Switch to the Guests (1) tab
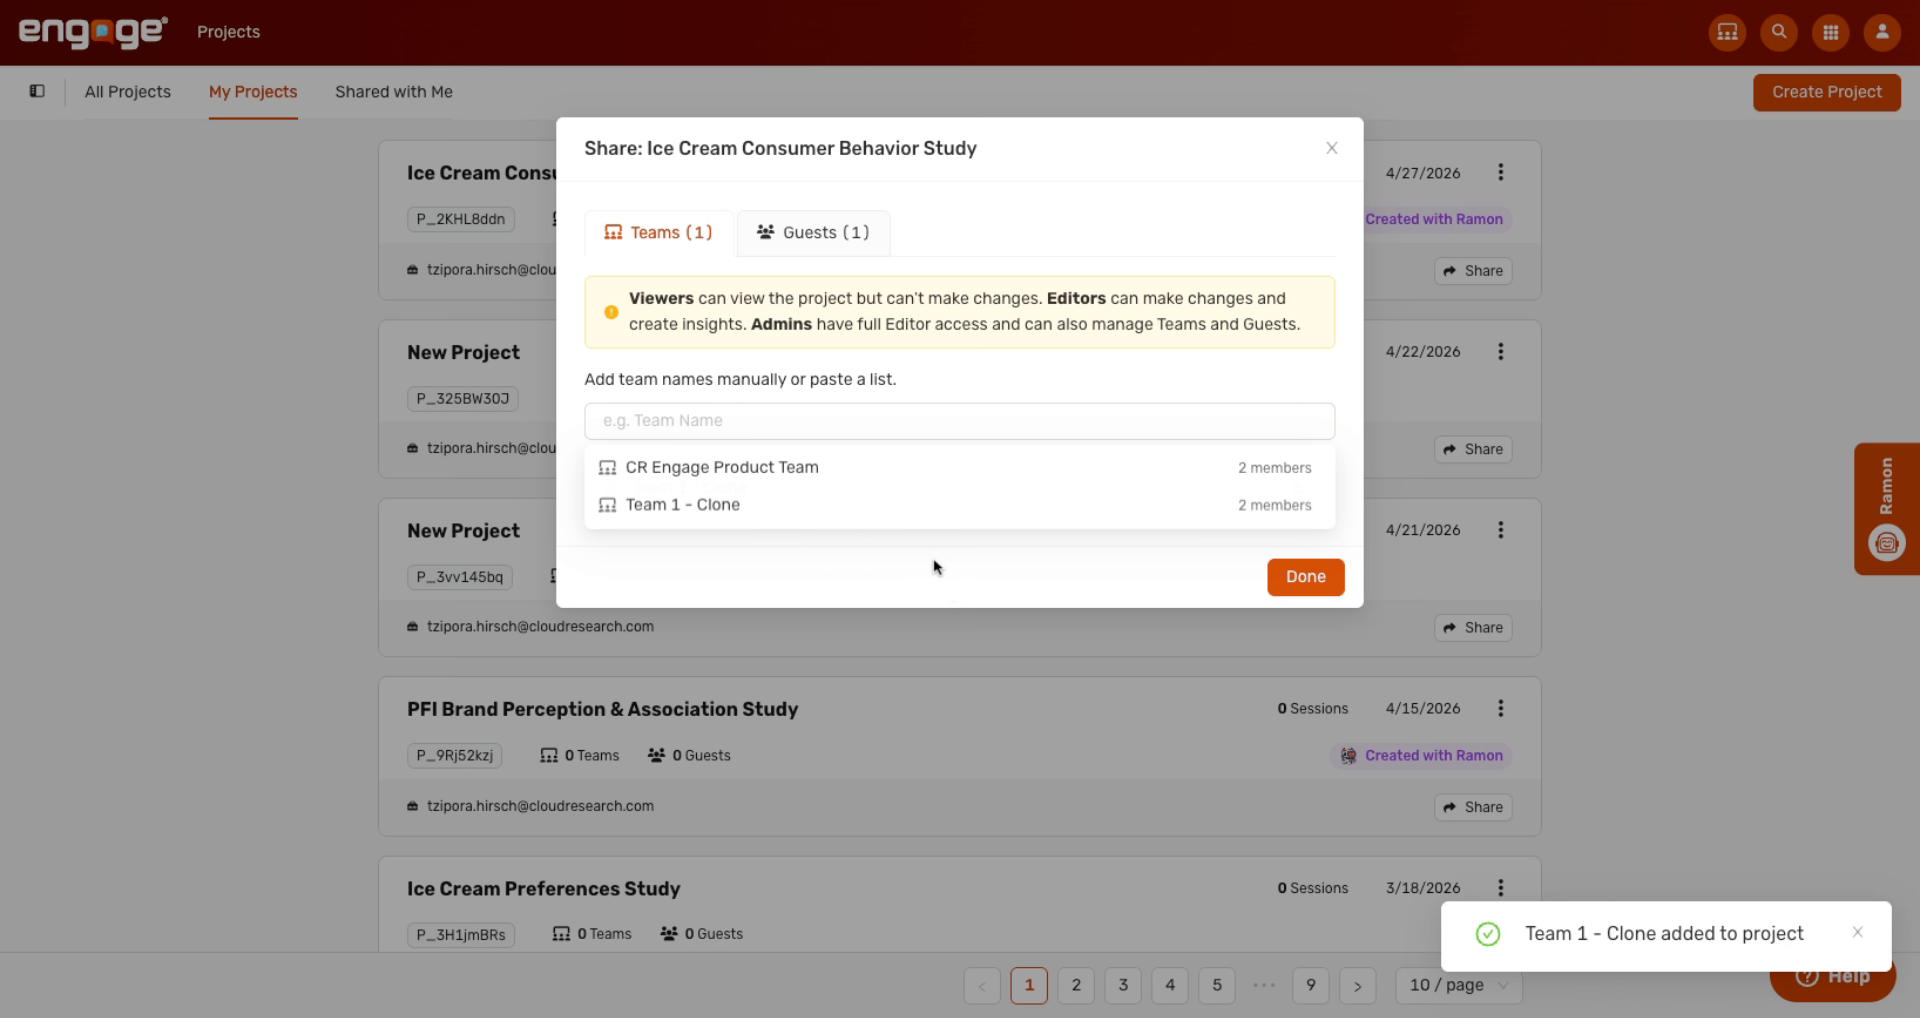This screenshot has height=1018, width=1920. (813, 233)
